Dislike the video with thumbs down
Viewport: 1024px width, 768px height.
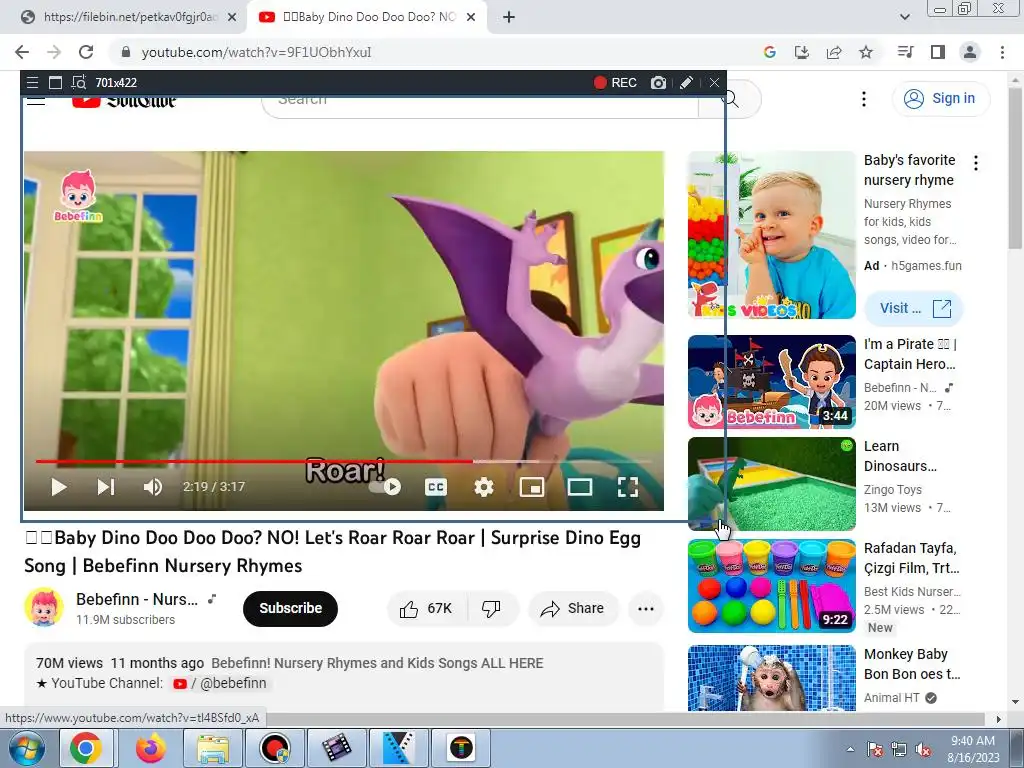coord(491,609)
